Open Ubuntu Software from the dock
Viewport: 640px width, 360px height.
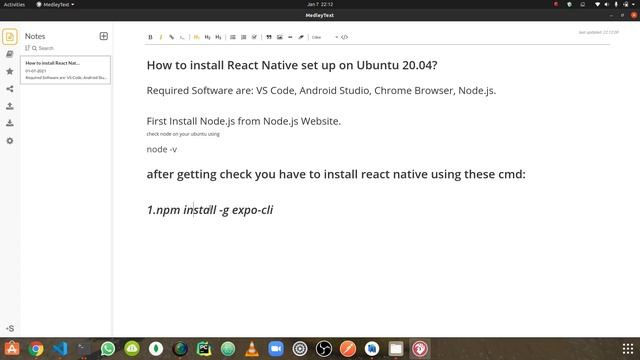12,349
